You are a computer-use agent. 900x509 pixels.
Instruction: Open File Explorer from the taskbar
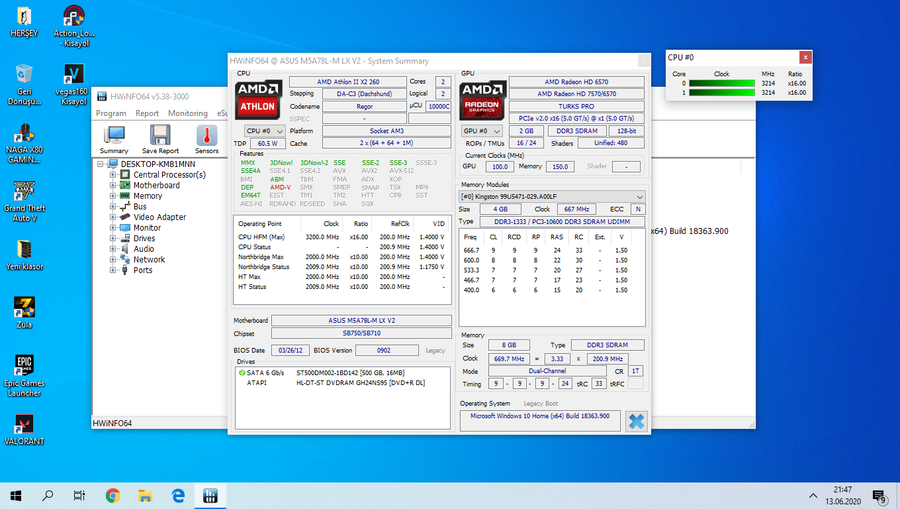coord(145,495)
